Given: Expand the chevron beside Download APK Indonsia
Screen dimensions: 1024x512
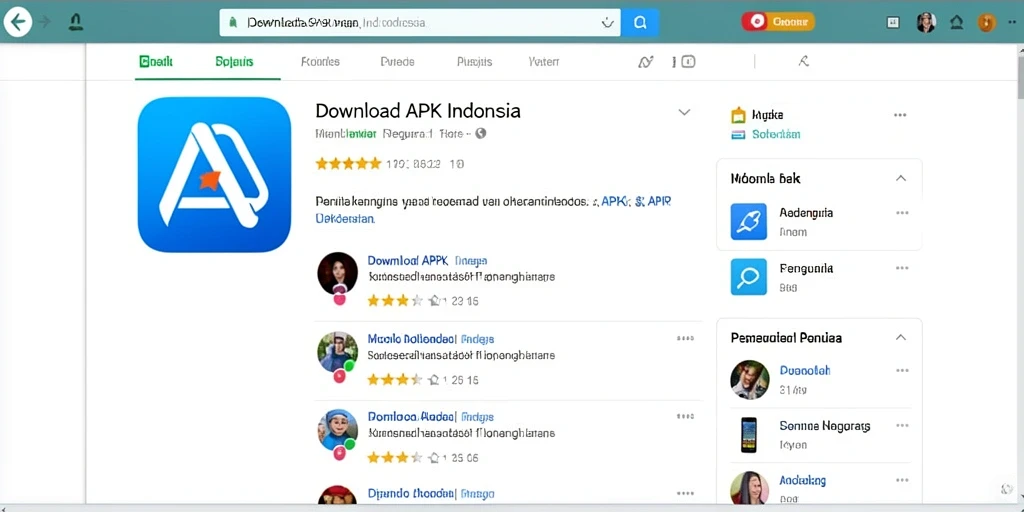Looking at the screenshot, I should 684,112.
